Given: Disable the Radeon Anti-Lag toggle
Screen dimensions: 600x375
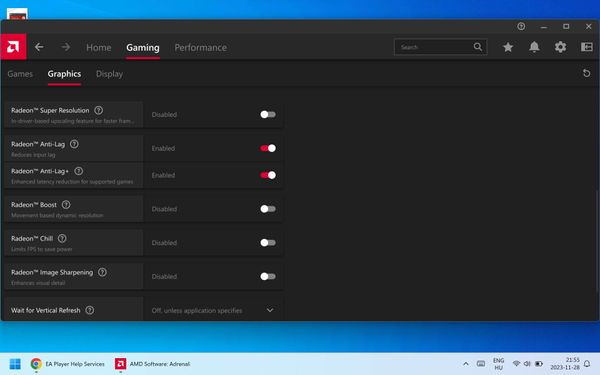Looking at the screenshot, I should click(268, 148).
